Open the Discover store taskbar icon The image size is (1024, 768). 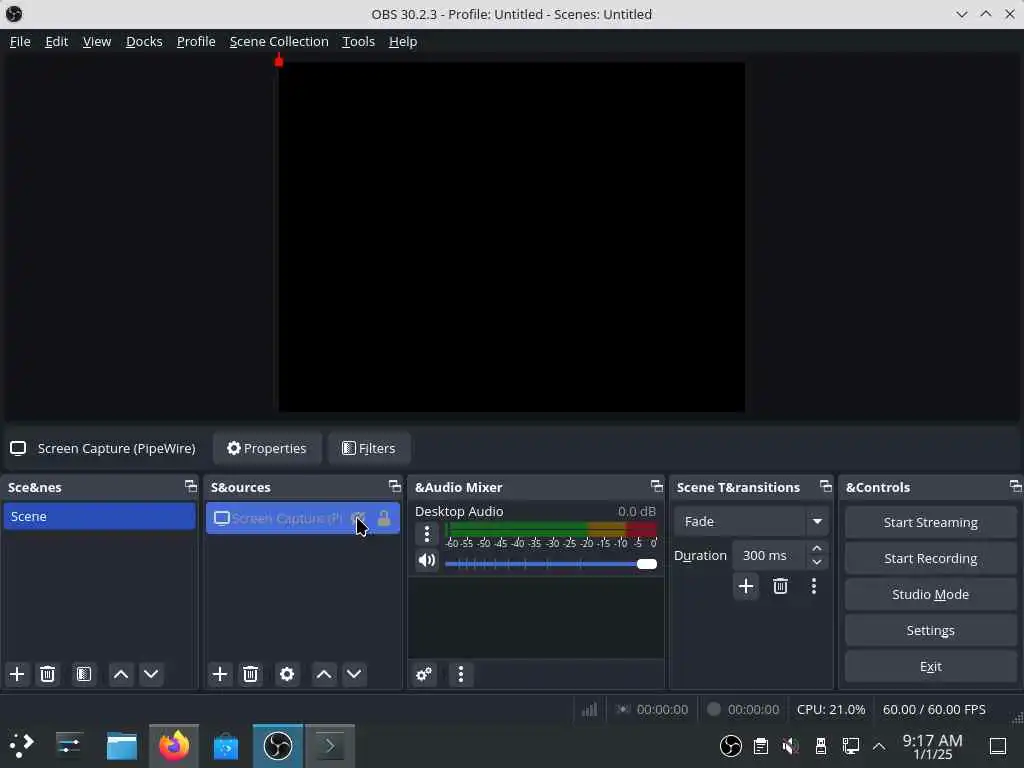click(x=226, y=745)
